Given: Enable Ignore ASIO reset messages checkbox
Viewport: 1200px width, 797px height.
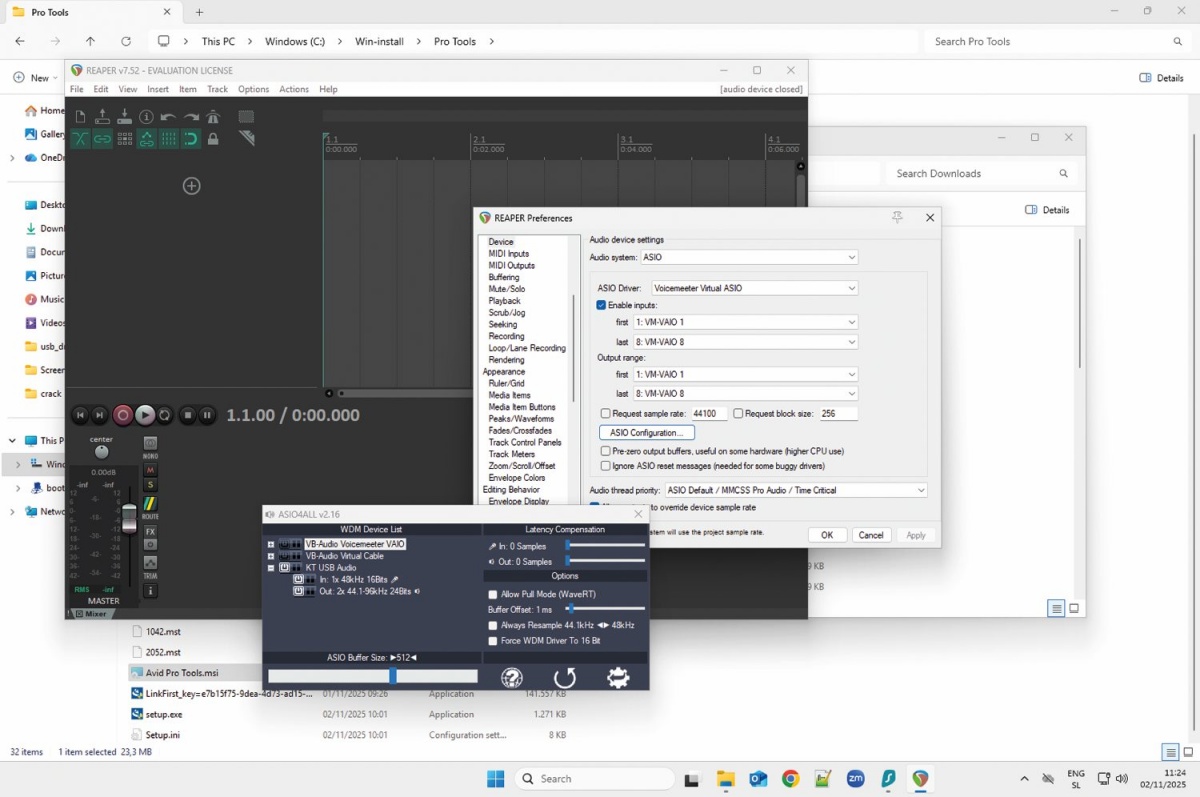Looking at the screenshot, I should pos(605,465).
